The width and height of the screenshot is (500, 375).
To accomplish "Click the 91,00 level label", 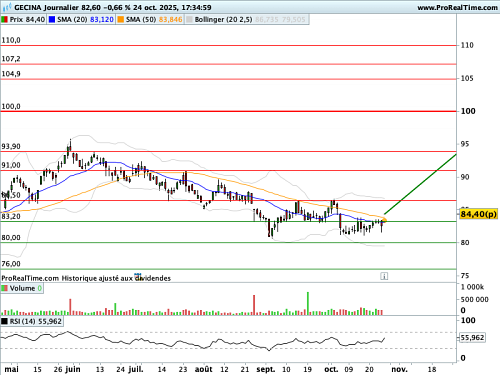I will (x=11, y=165).
